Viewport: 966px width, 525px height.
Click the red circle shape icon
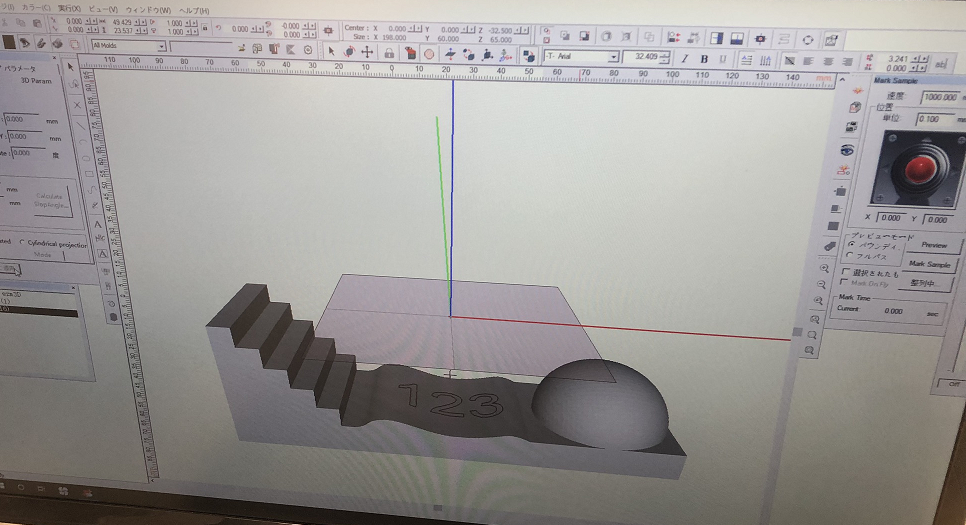pos(429,54)
